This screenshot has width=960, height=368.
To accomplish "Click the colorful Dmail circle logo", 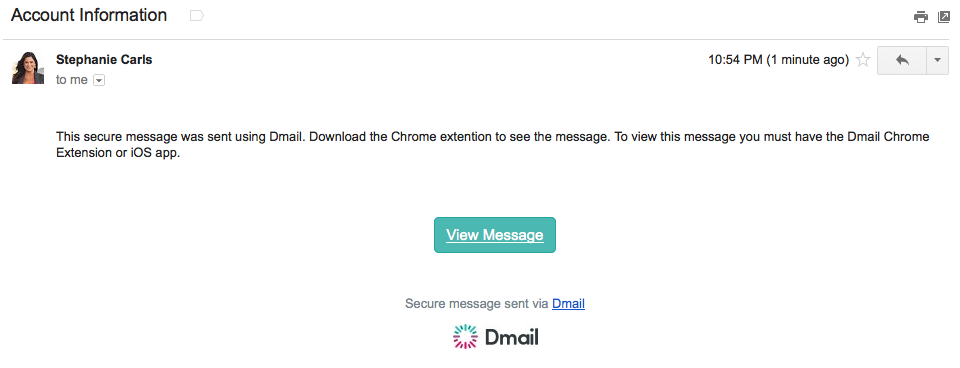I will 465,336.
